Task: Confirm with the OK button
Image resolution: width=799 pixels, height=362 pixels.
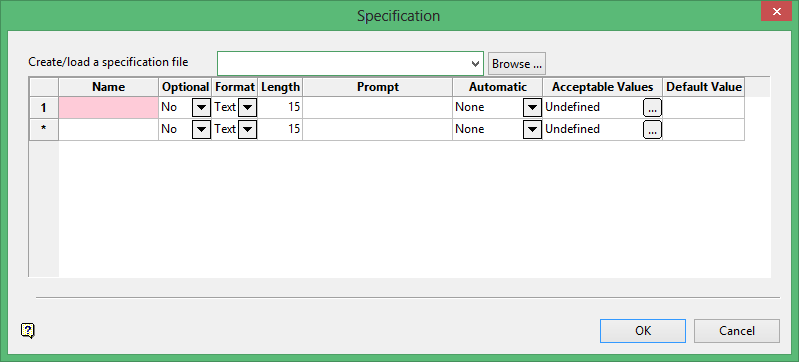Action: 643,331
